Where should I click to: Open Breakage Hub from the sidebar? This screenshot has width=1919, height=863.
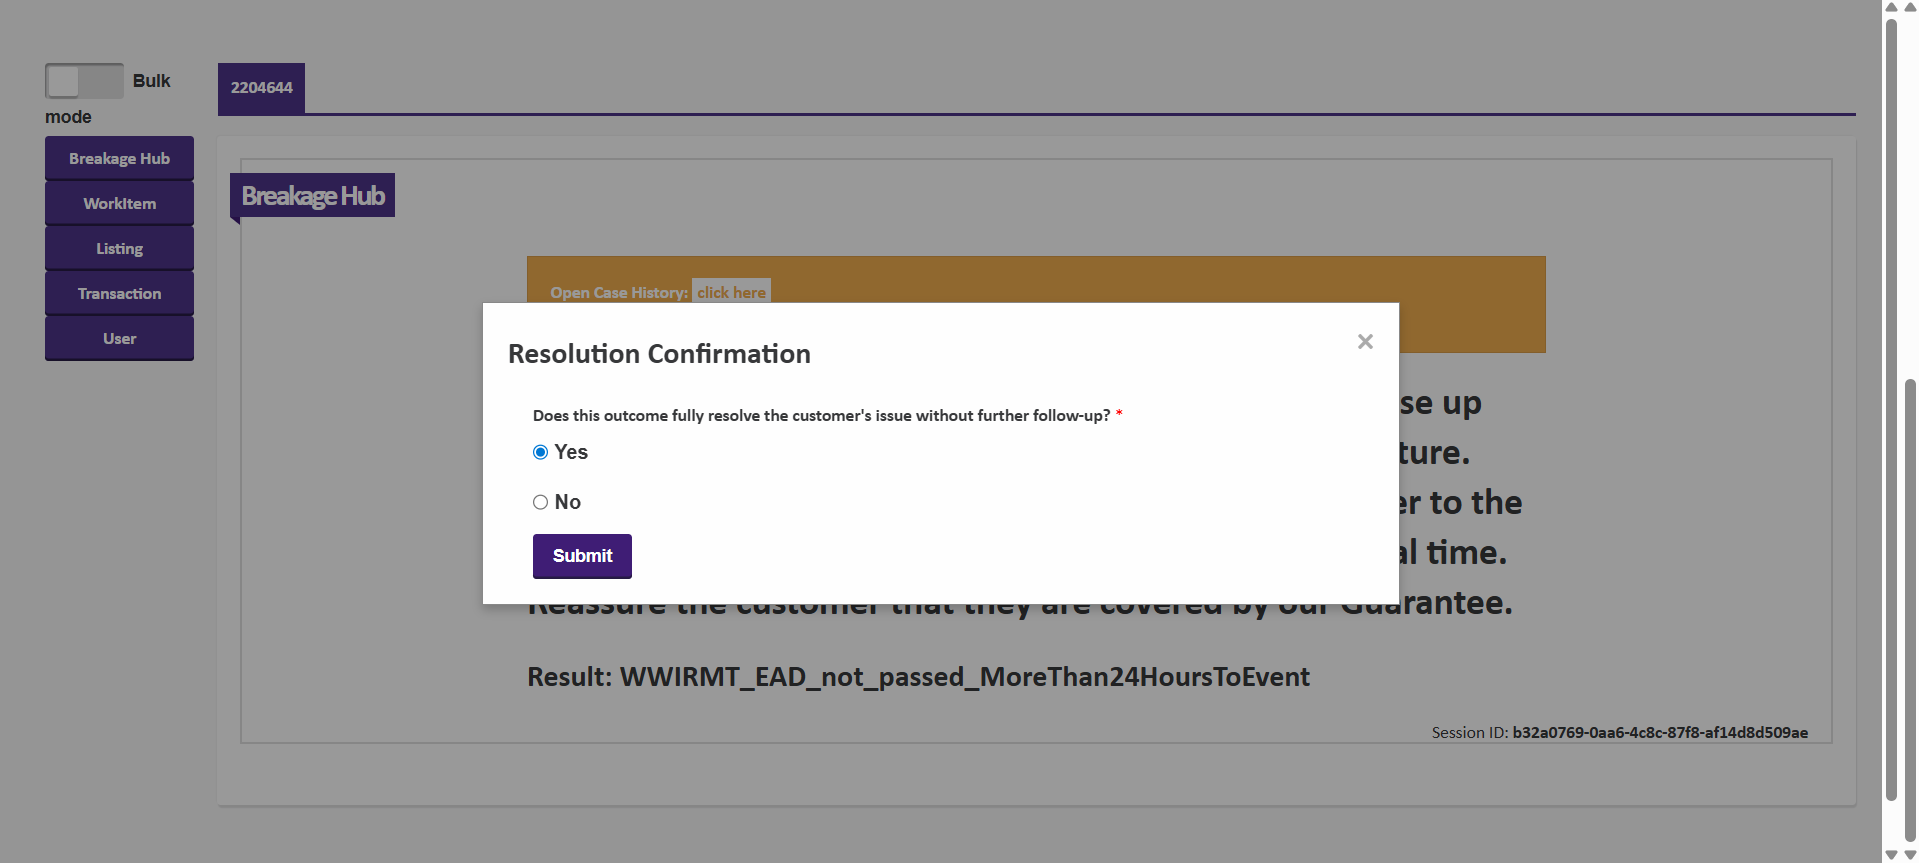[119, 159]
